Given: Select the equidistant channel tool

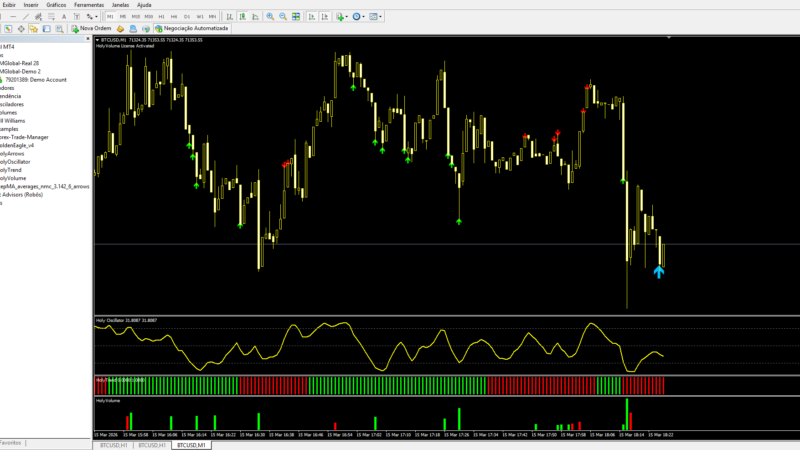Looking at the screenshot, I should coord(38,16).
